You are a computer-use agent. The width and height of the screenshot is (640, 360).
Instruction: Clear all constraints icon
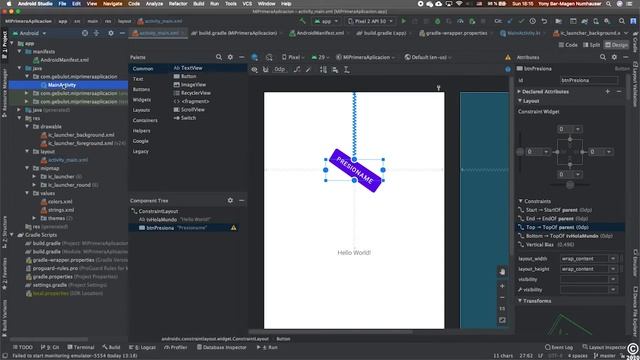pos(297,70)
